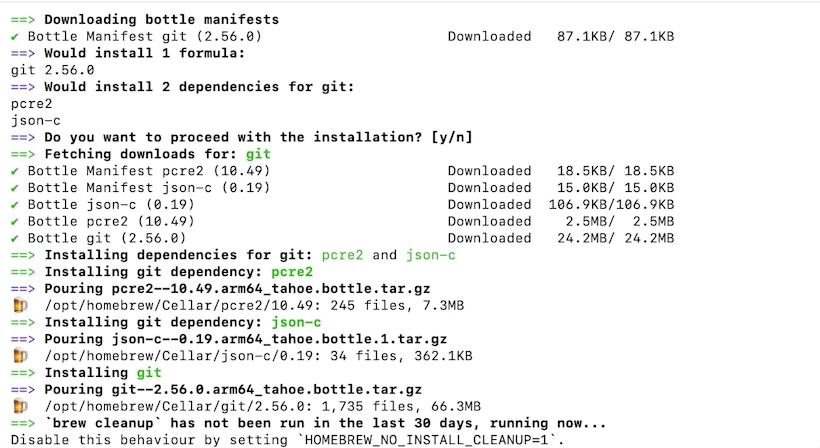The image size is (820, 448).
Task: Click Pouring json-c--0.19.arm64_tahoe.bottle.1.tar.gz
Action: [x=245, y=339]
